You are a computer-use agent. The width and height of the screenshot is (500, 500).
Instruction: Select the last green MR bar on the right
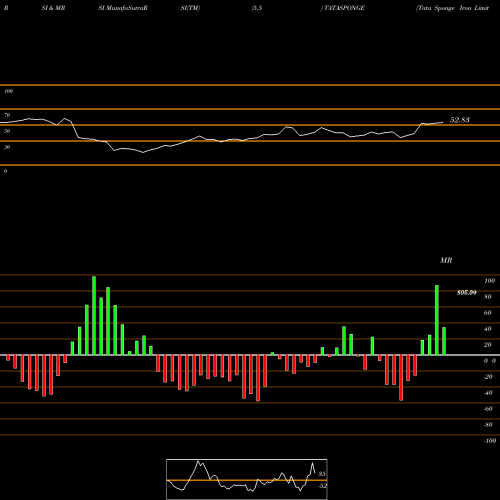pyautogui.click(x=444, y=341)
